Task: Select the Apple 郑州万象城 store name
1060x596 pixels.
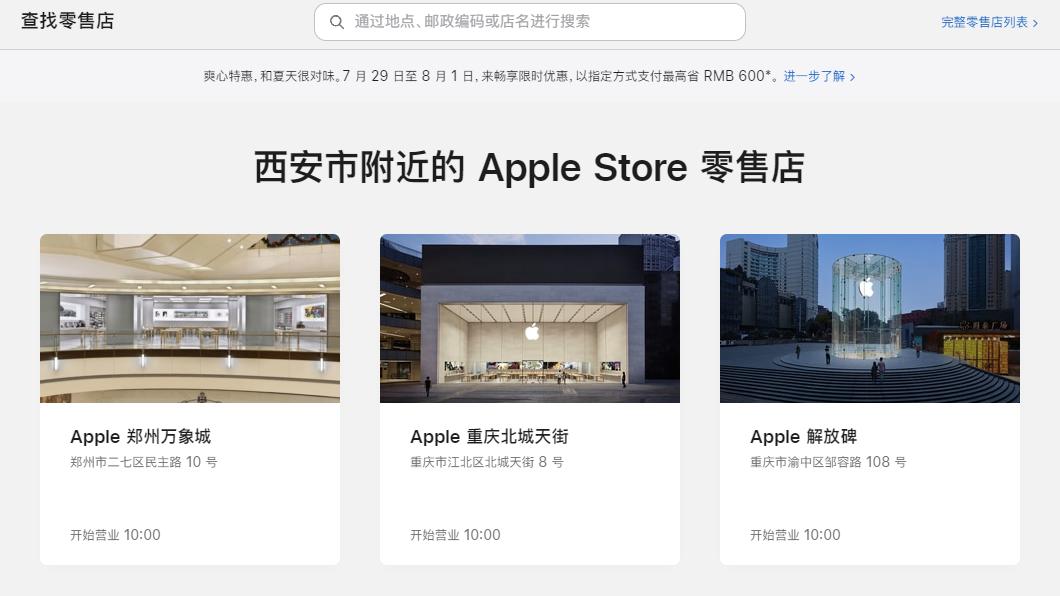Action: pos(141,437)
